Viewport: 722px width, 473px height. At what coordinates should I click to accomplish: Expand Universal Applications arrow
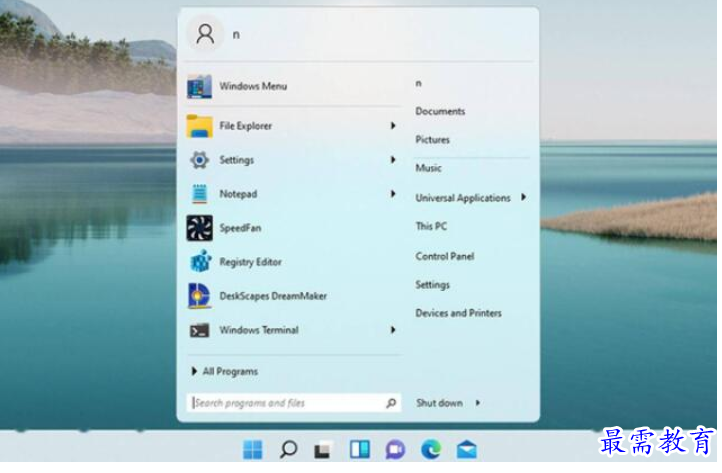pyautogui.click(x=524, y=198)
